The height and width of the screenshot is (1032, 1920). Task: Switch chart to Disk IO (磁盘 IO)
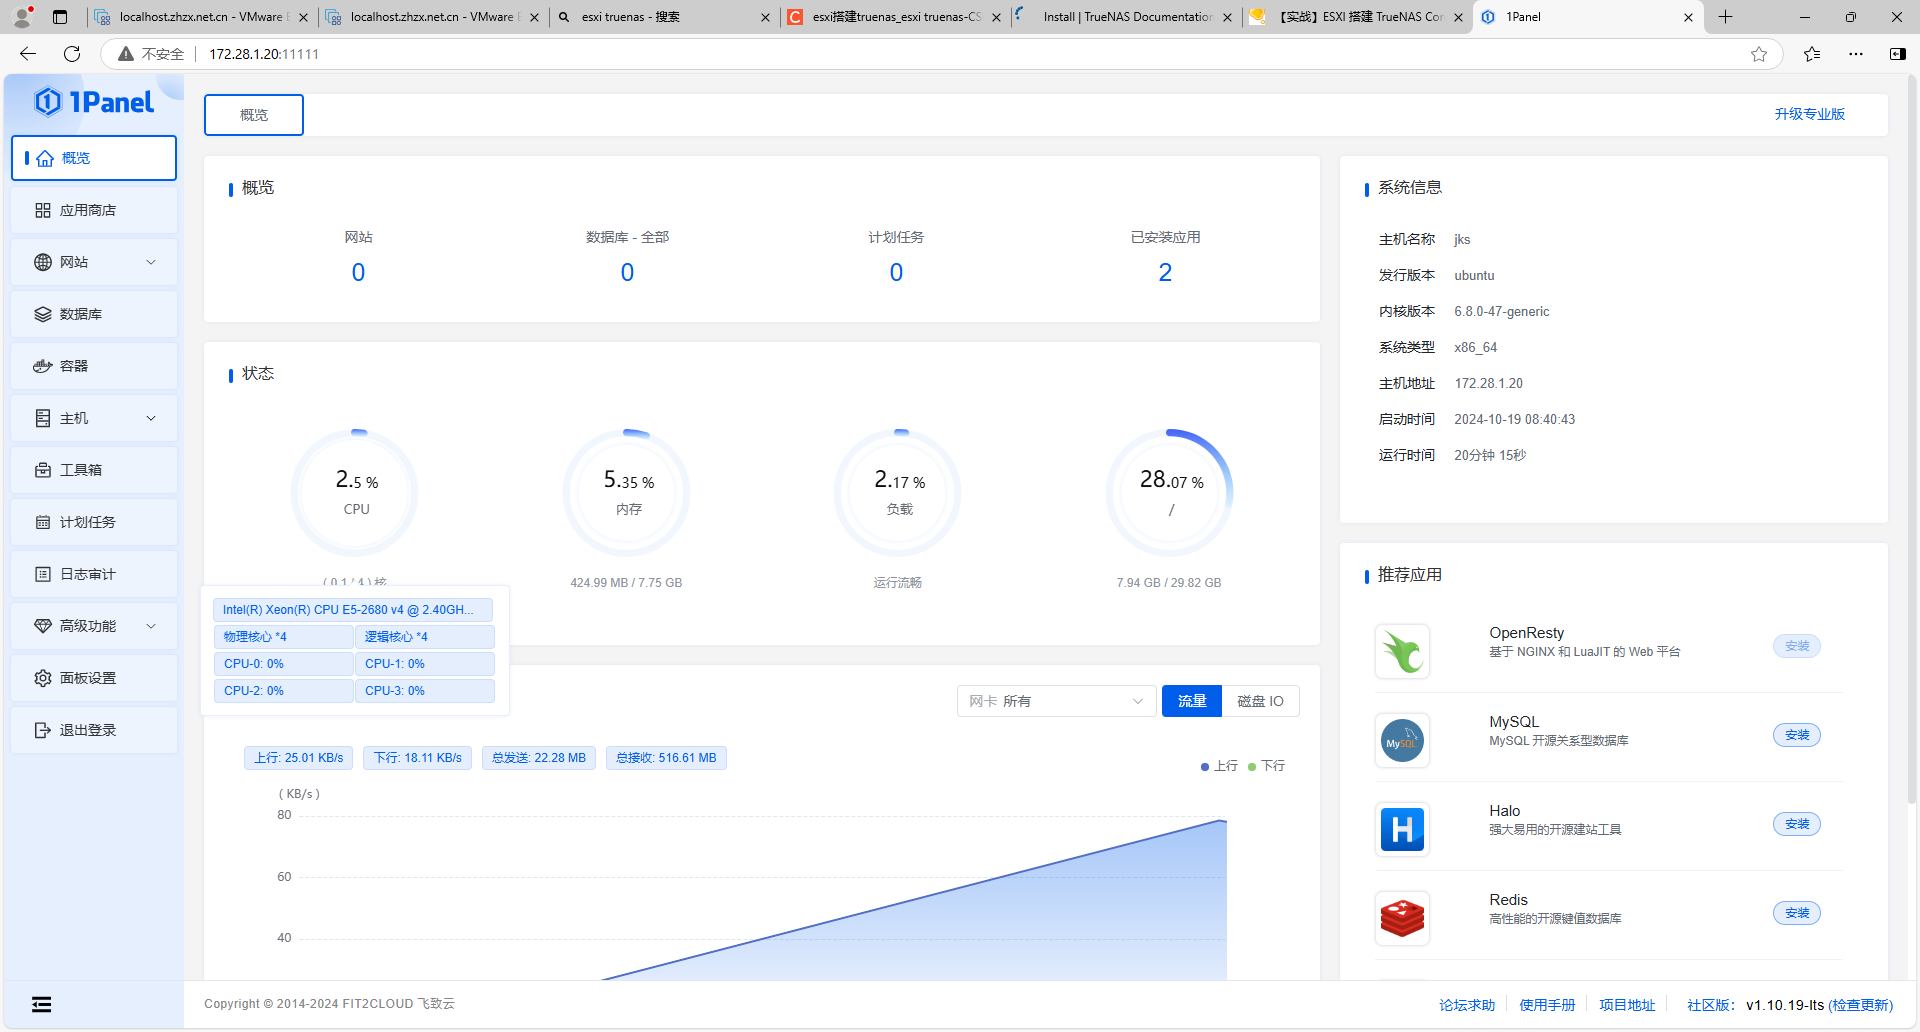pyautogui.click(x=1260, y=701)
